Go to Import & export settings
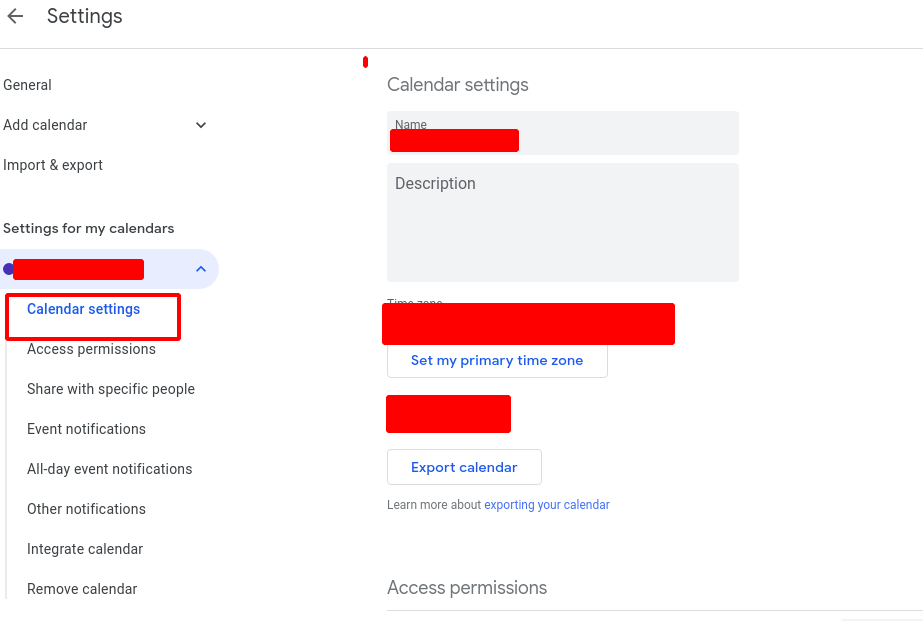This screenshot has height=621, width=923. pyautogui.click(x=53, y=165)
